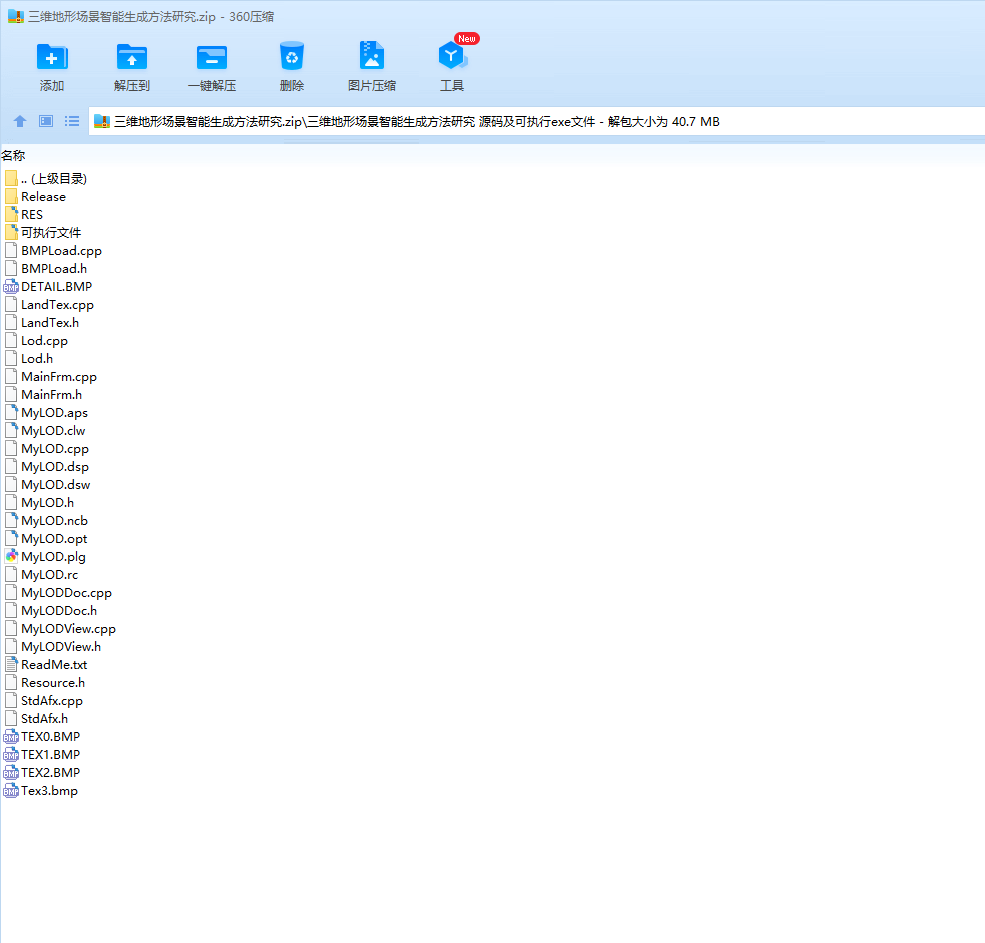This screenshot has width=985, height=943.
Task: Select the file Resource.h
Action: (45, 683)
